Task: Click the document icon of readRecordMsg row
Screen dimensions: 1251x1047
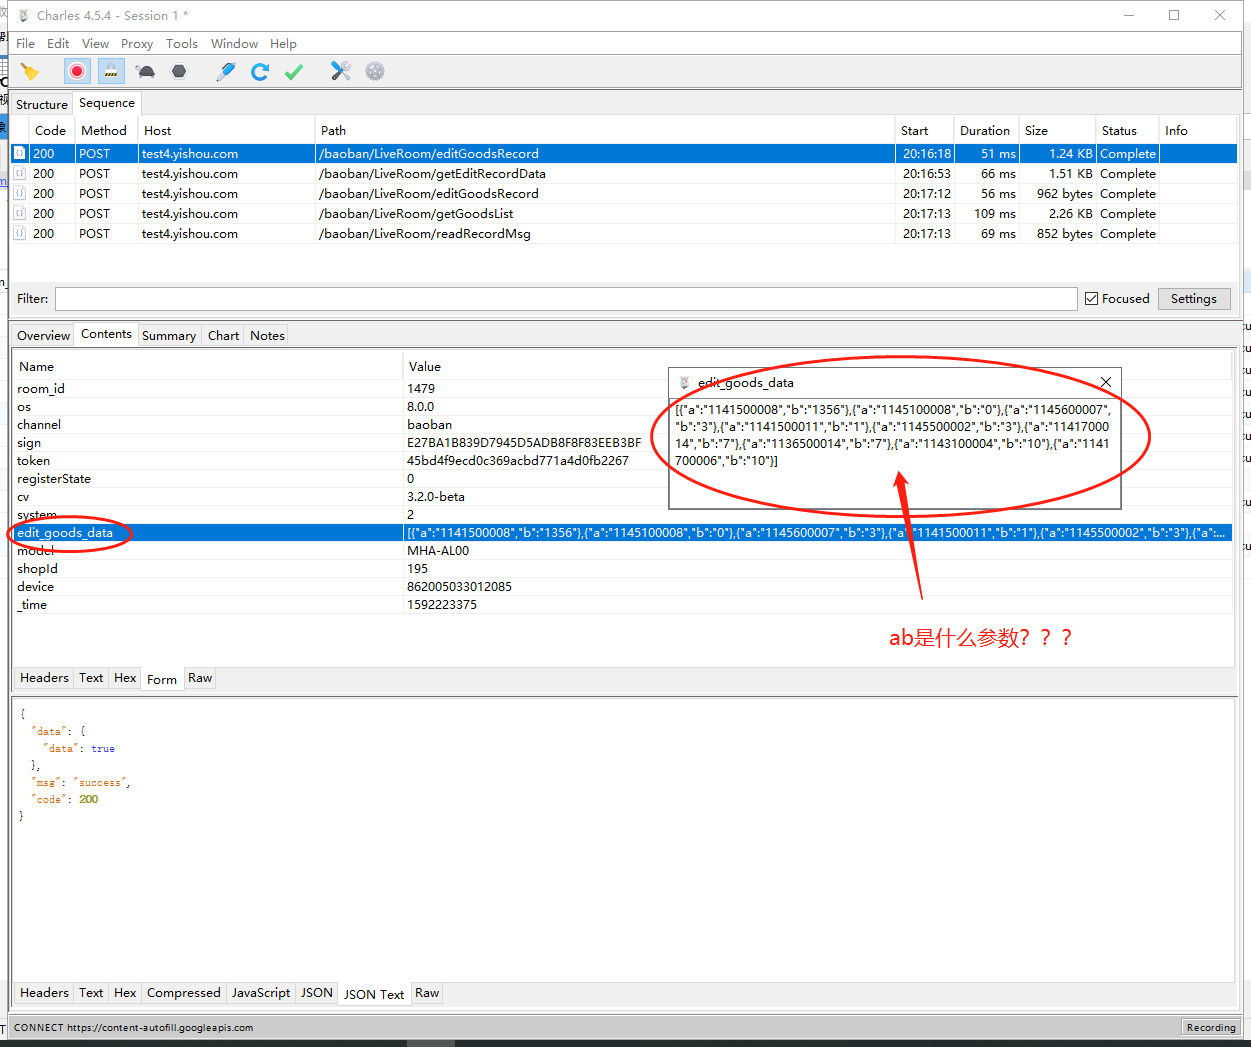Action: coord(20,234)
